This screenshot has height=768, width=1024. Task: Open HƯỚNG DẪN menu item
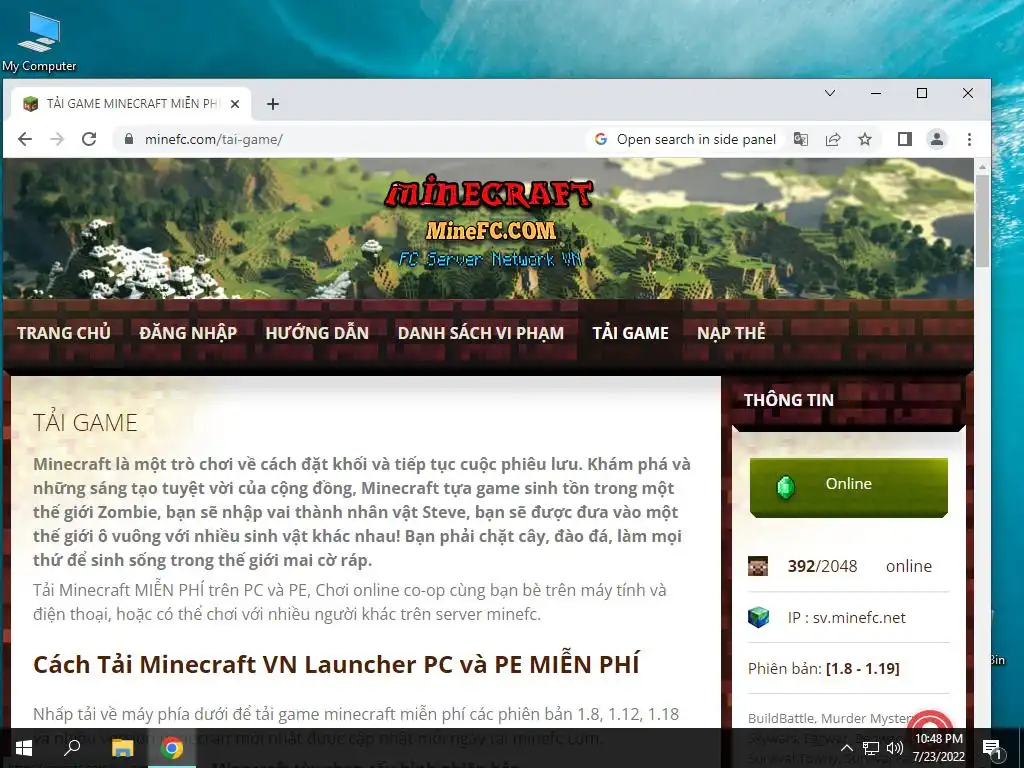pos(317,333)
